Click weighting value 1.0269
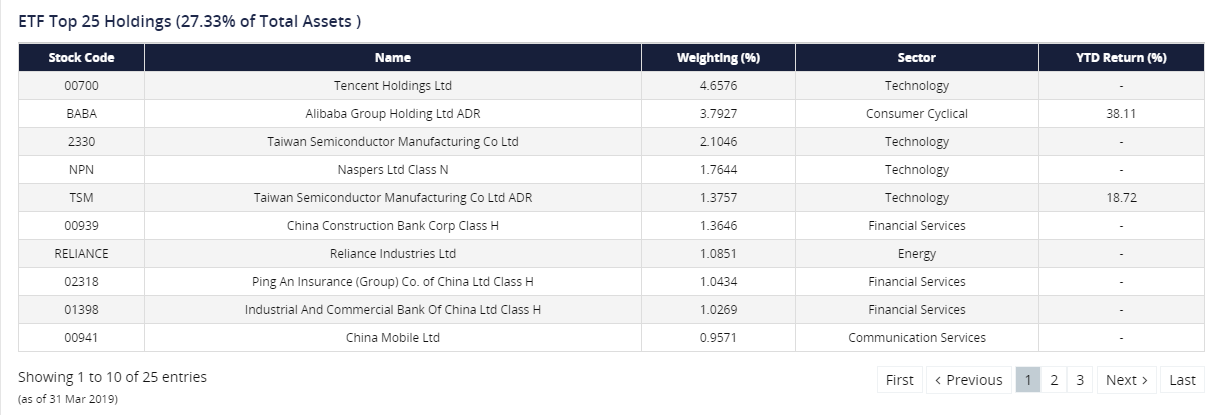The height and width of the screenshot is (415, 1218). [718, 310]
